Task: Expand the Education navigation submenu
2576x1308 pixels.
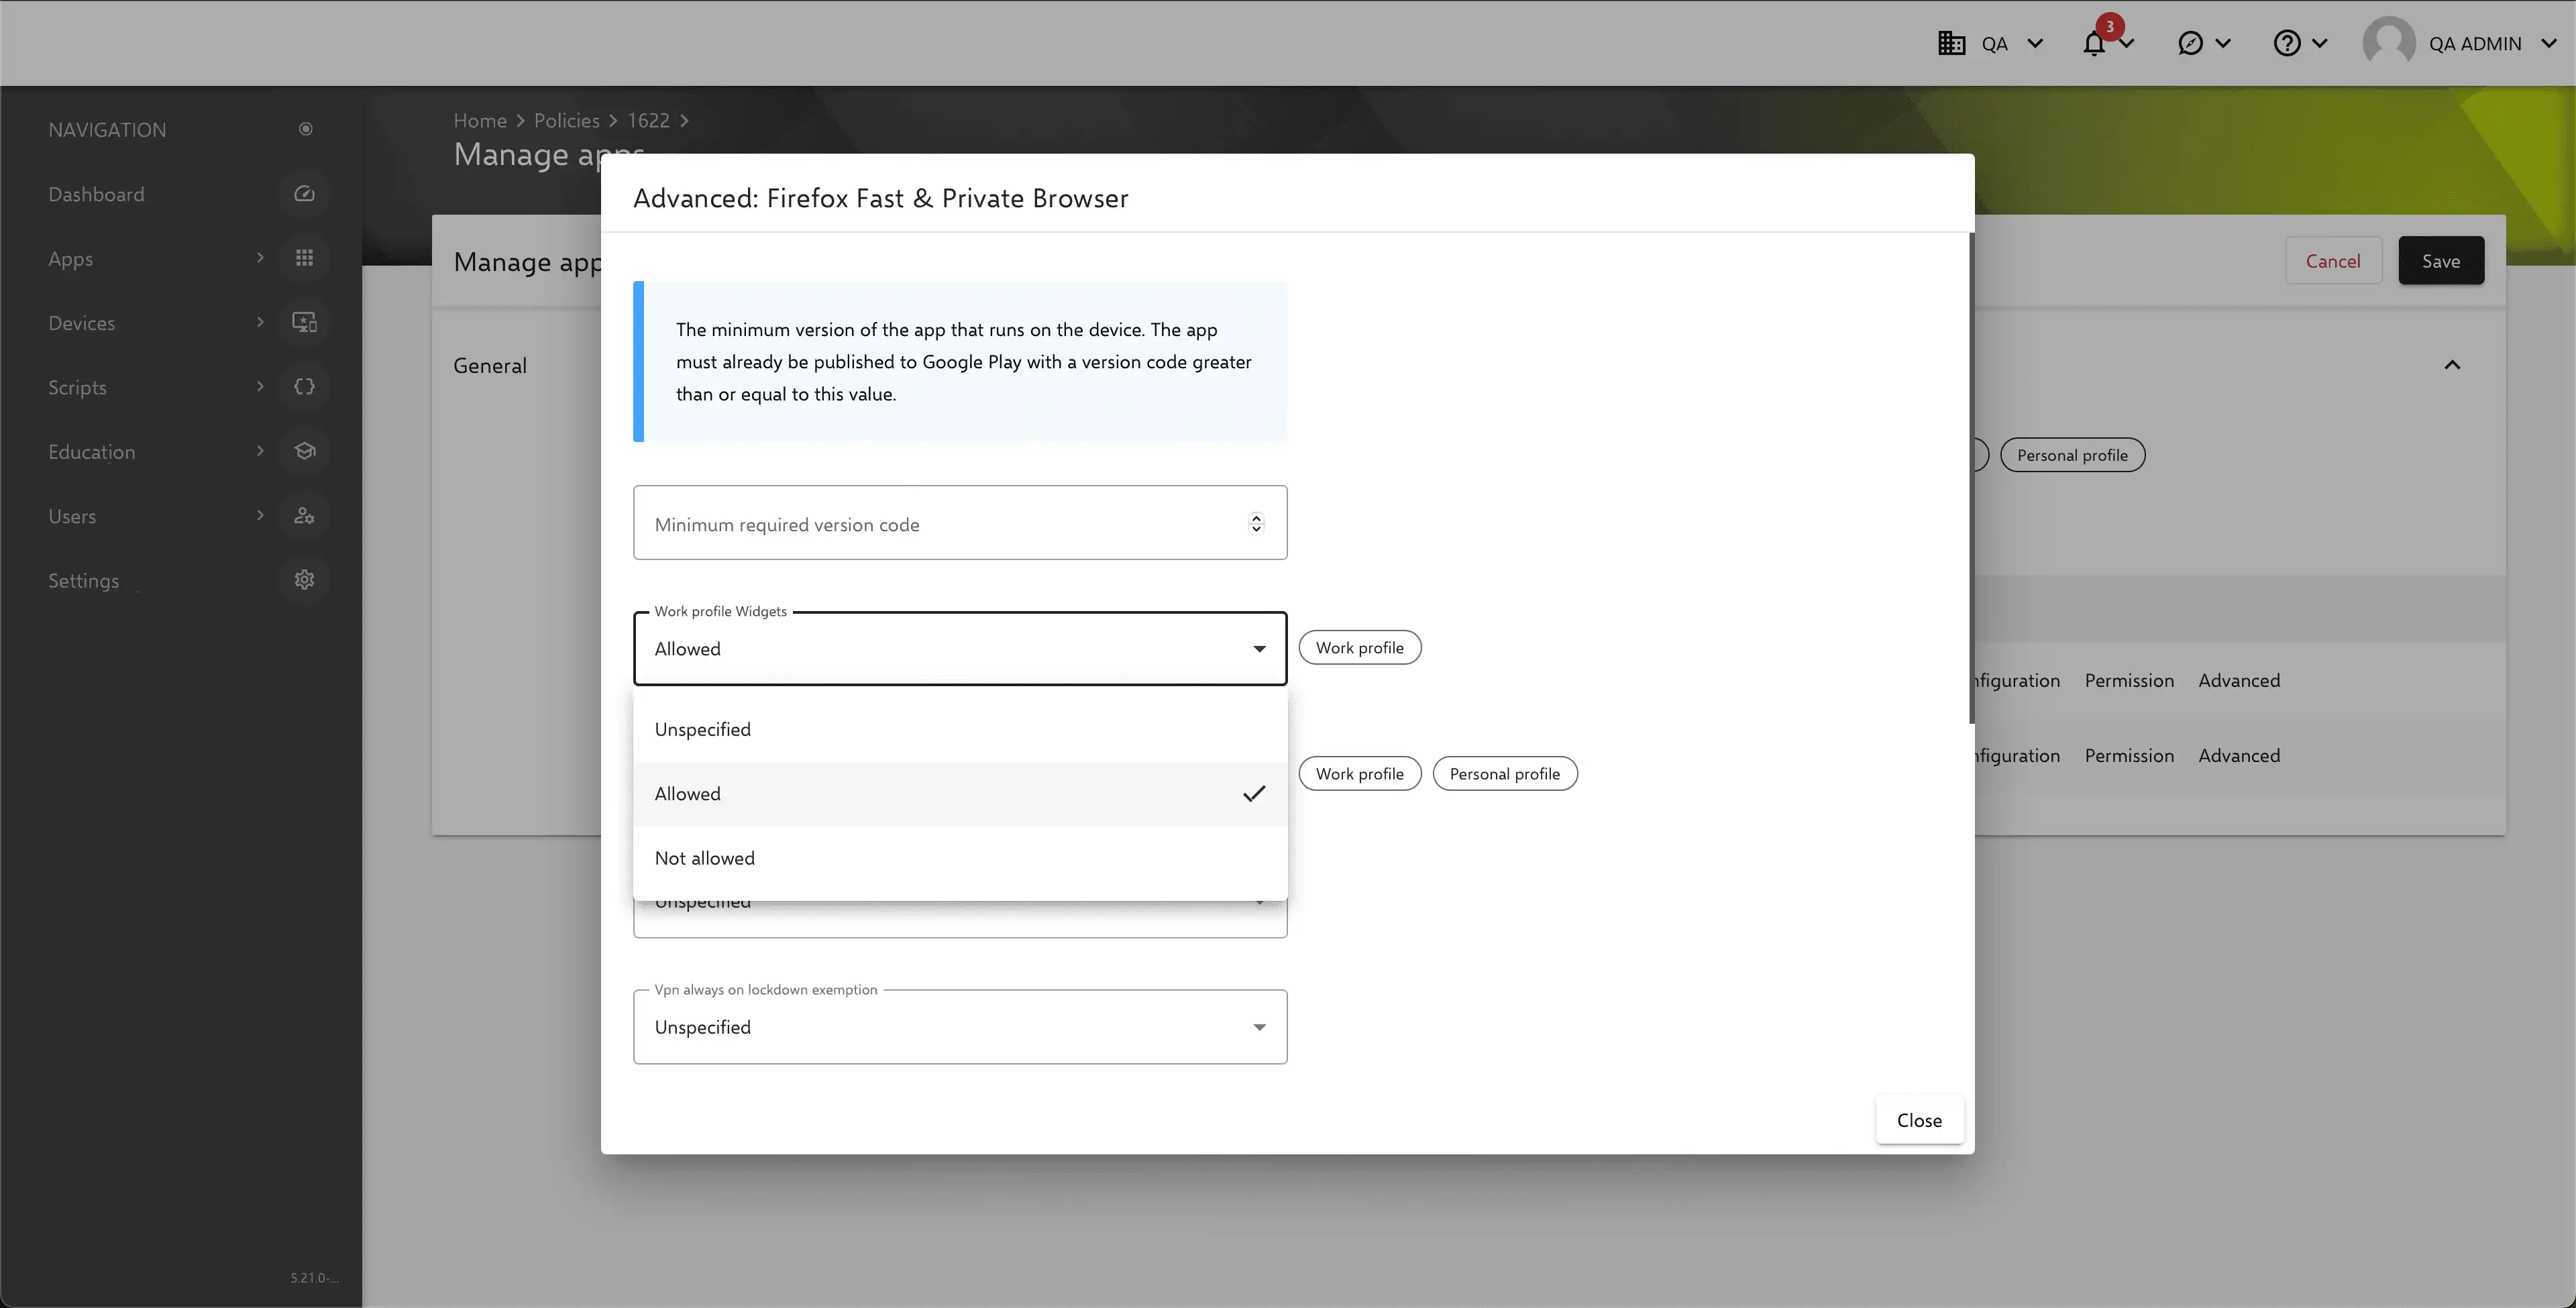Action: tap(260, 451)
